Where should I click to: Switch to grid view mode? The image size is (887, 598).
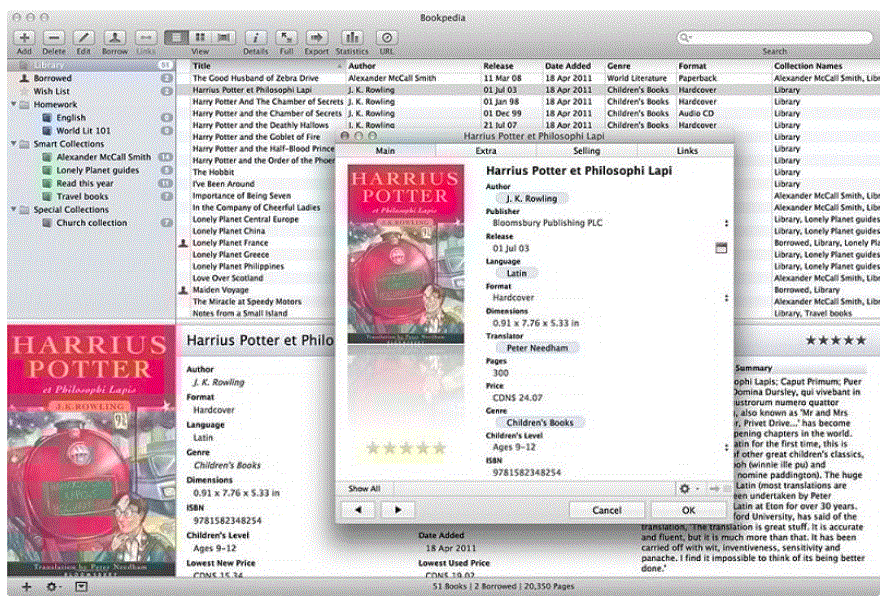coord(200,37)
